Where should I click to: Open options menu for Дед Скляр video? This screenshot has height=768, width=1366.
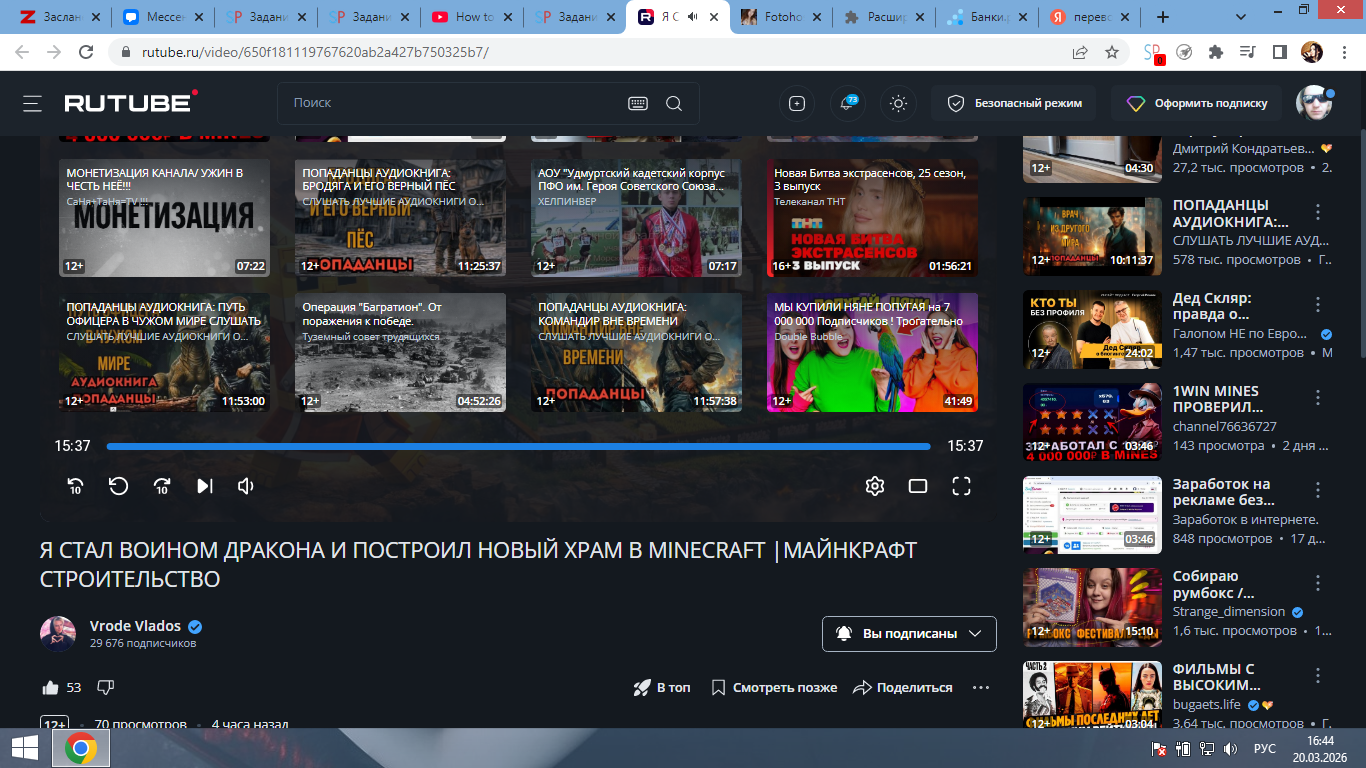(1318, 305)
